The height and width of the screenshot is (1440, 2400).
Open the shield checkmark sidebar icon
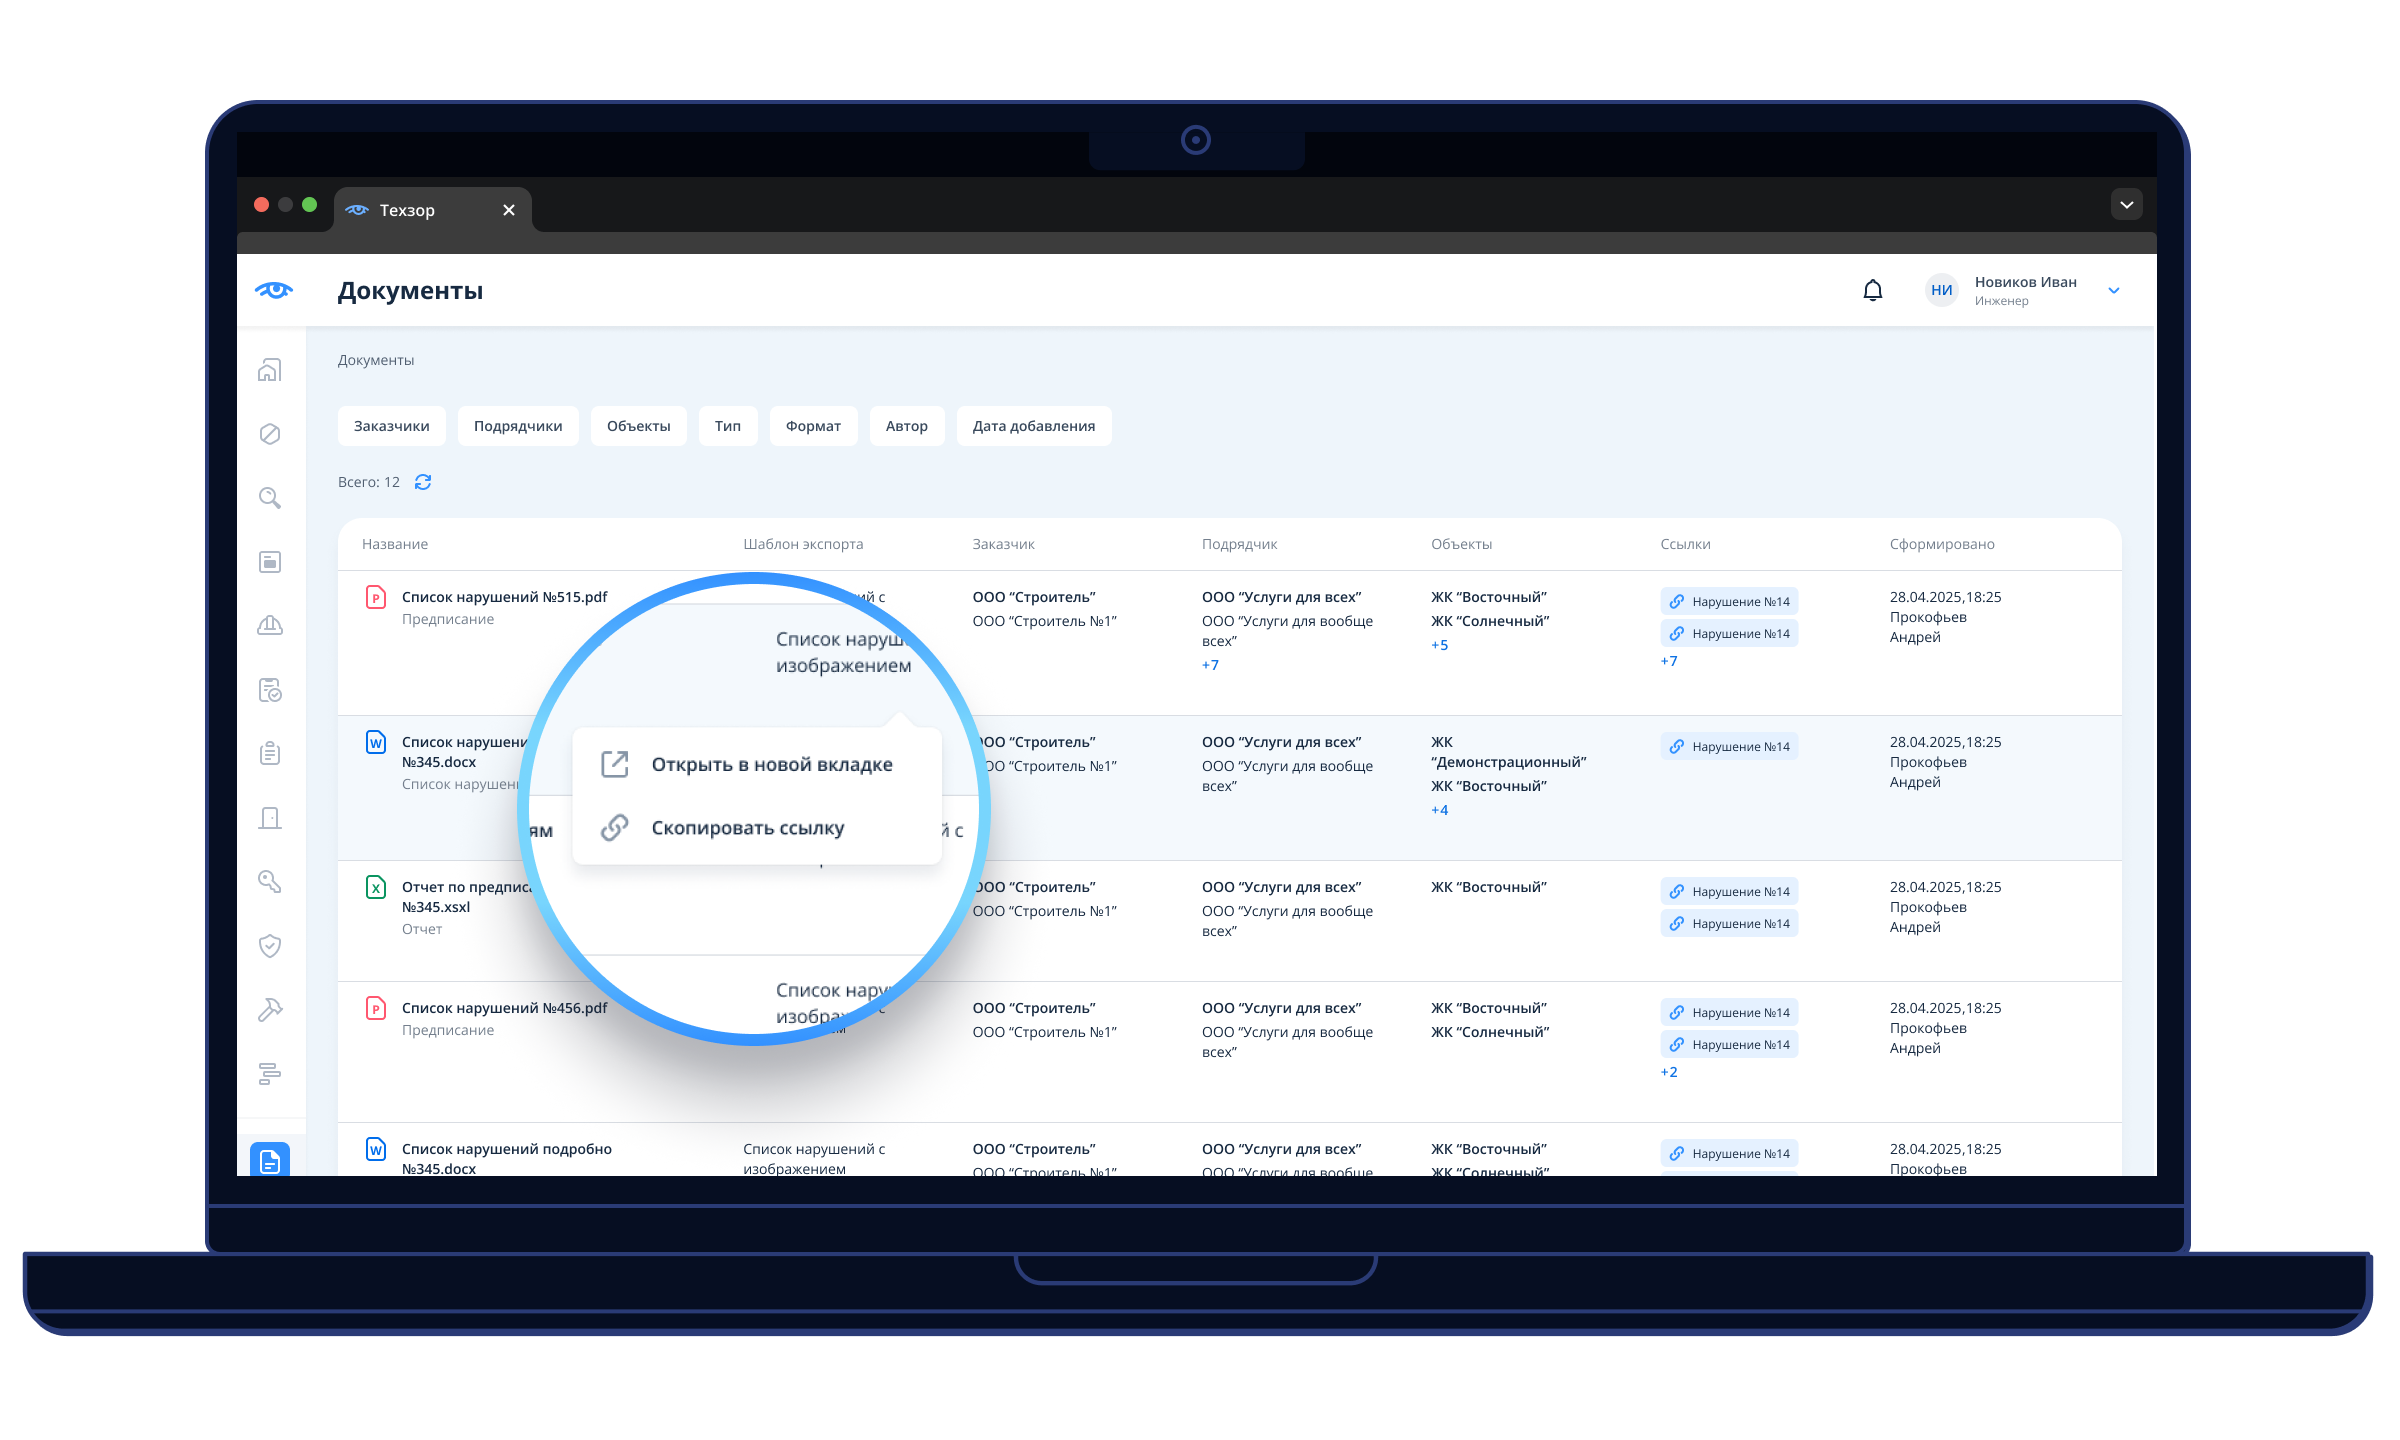(270, 946)
